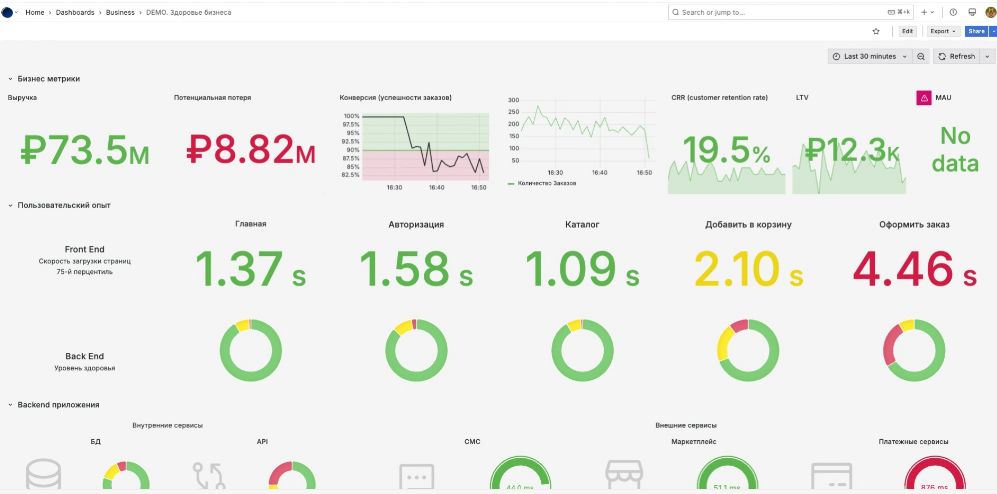Viewport: 997px width, 494px height.
Task: Open the user profile avatar
Action: pyautogui.click(x=989, y=12)
